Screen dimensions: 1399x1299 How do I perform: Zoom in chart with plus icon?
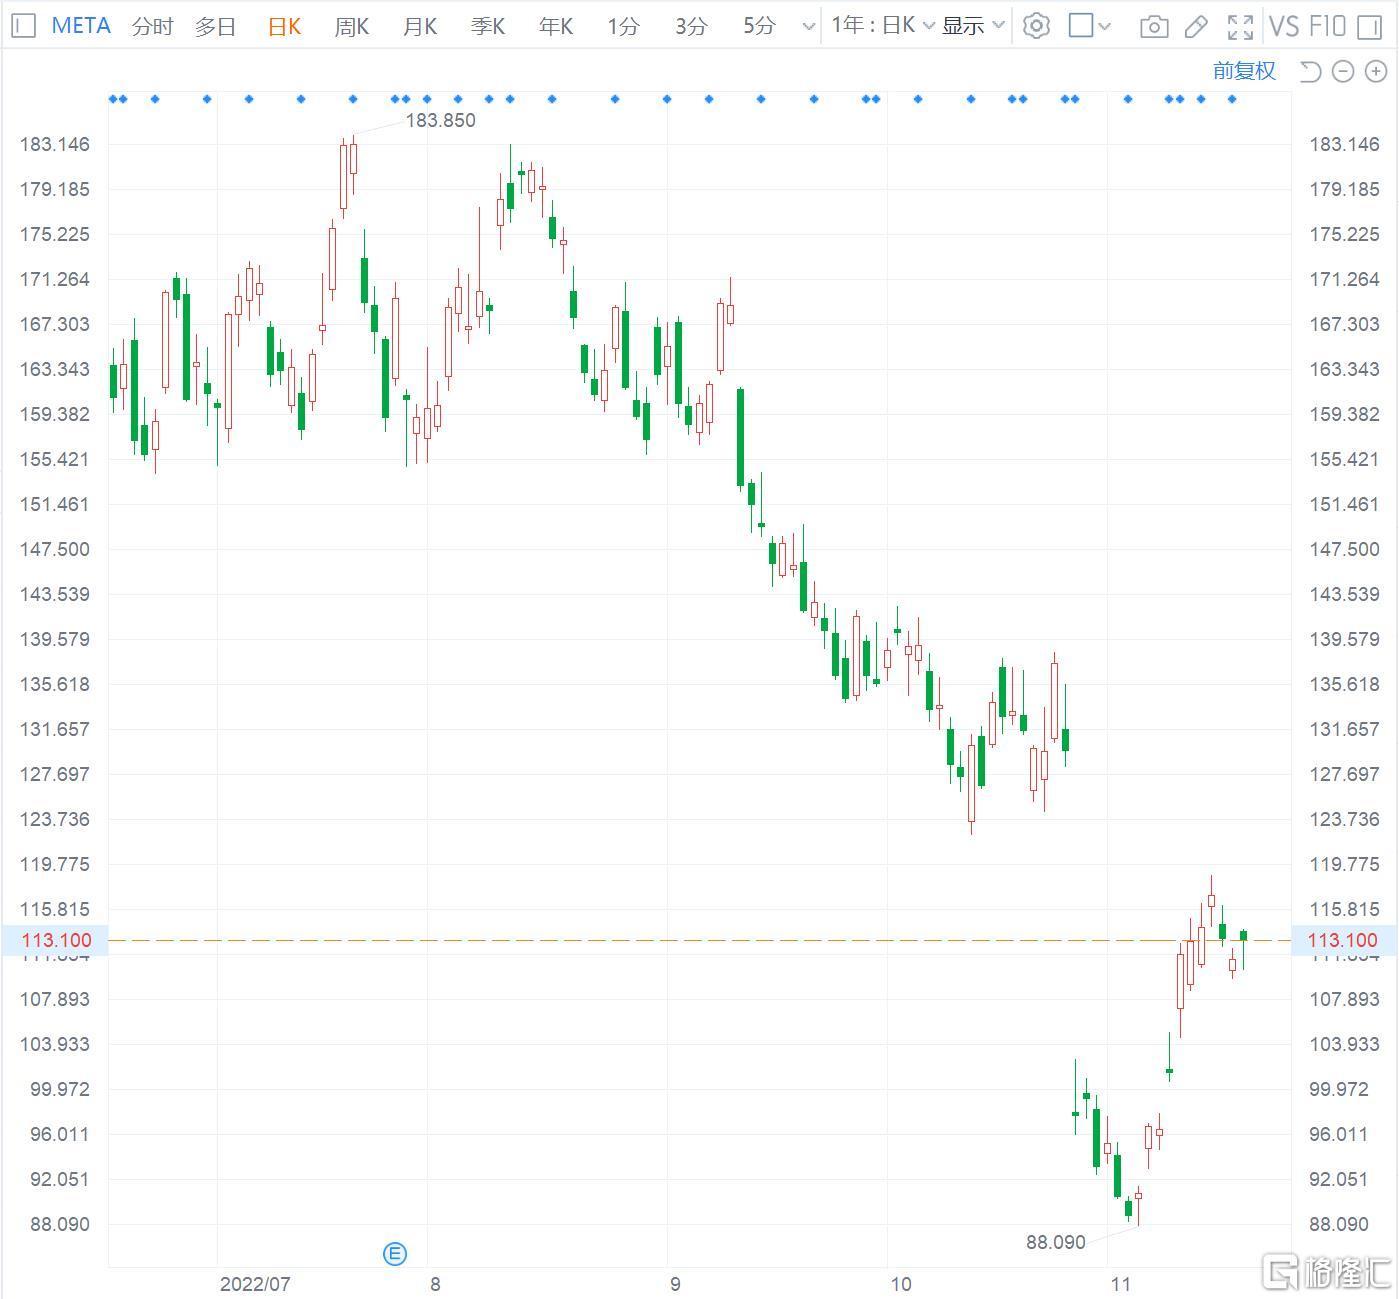[x=1376, y=71]
